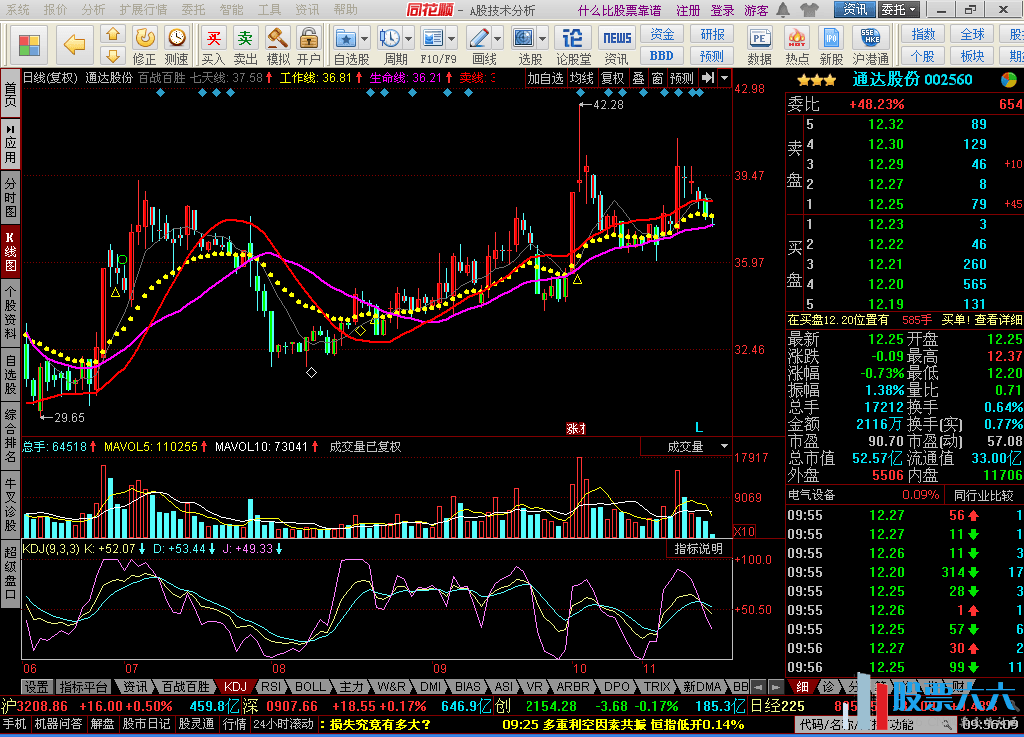Open the 模拟 gavel simulation icon
The image size is (1024, 737).
277,38
